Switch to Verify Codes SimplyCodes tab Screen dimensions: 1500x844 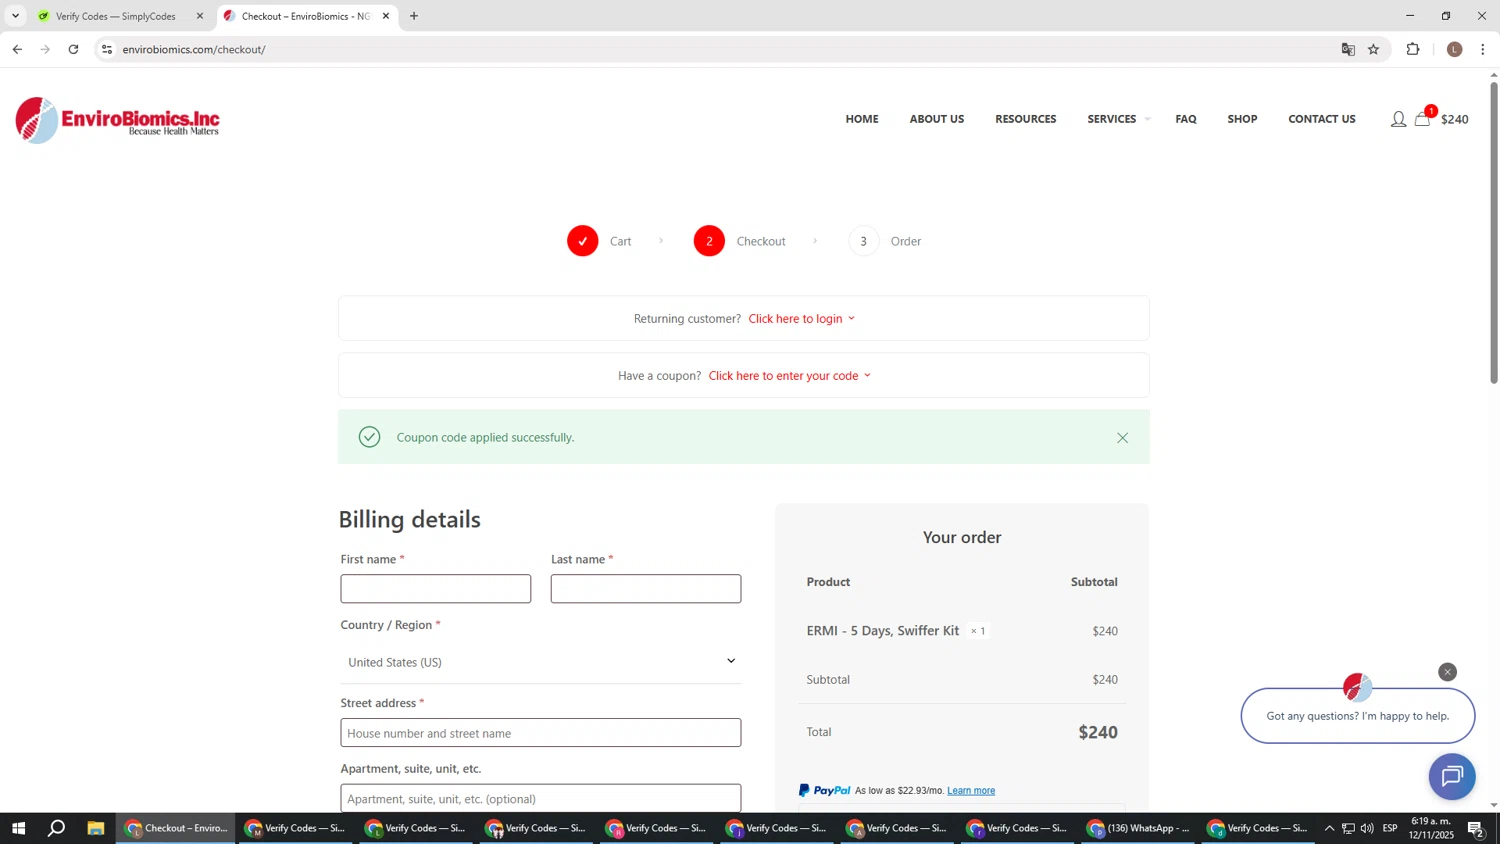tap(119, 16)
